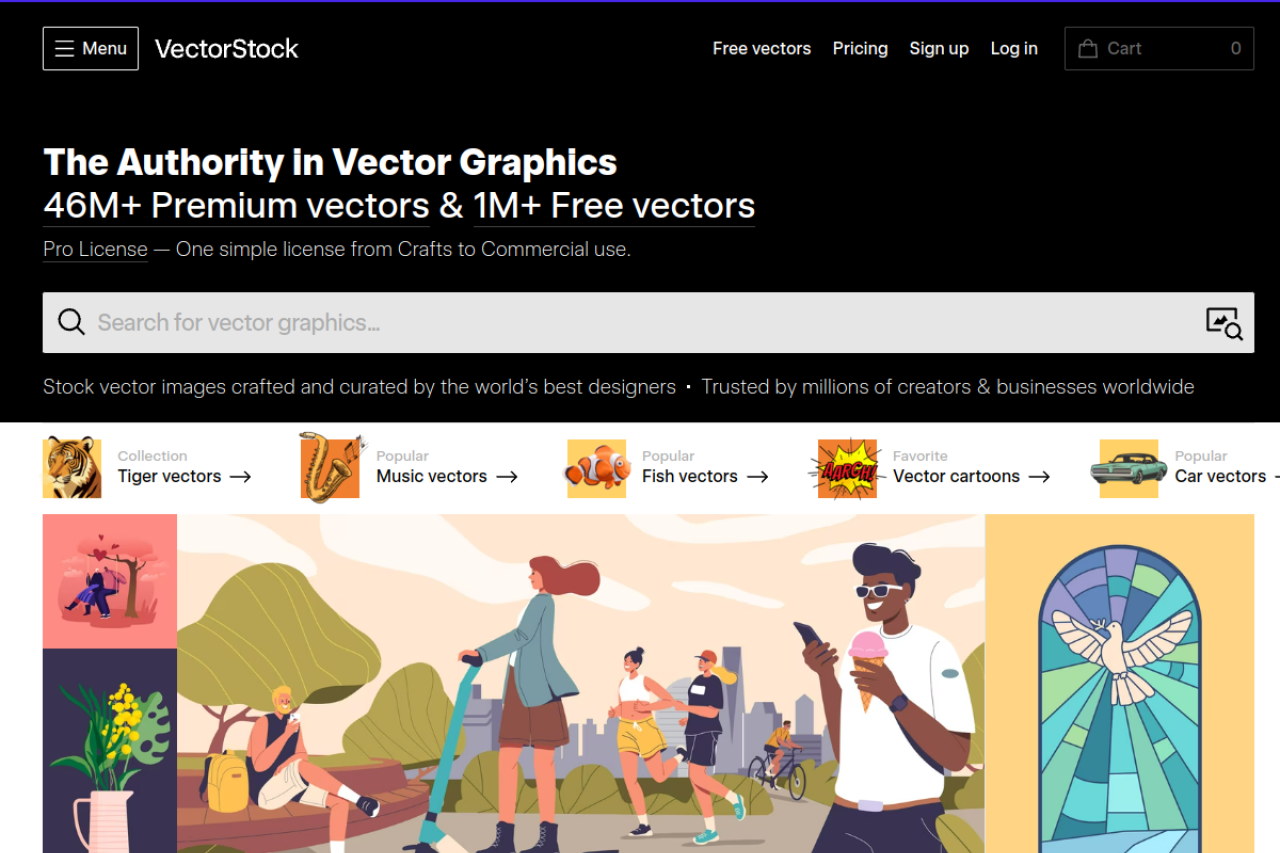This screenshot has height=853, width=1280.
Task: Click the shopping bag Cart icon
Action: point(1088,48)
